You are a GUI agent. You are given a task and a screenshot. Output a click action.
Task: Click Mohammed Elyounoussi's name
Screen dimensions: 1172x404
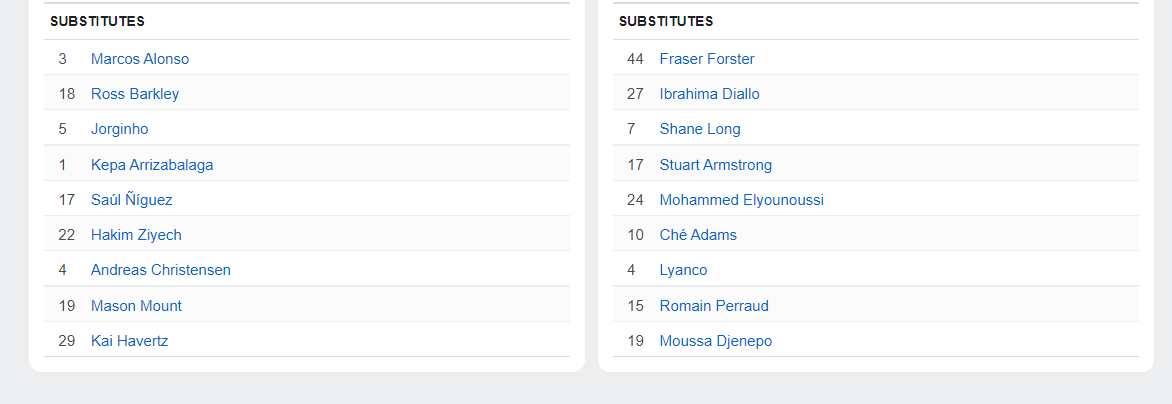point(741,200)
